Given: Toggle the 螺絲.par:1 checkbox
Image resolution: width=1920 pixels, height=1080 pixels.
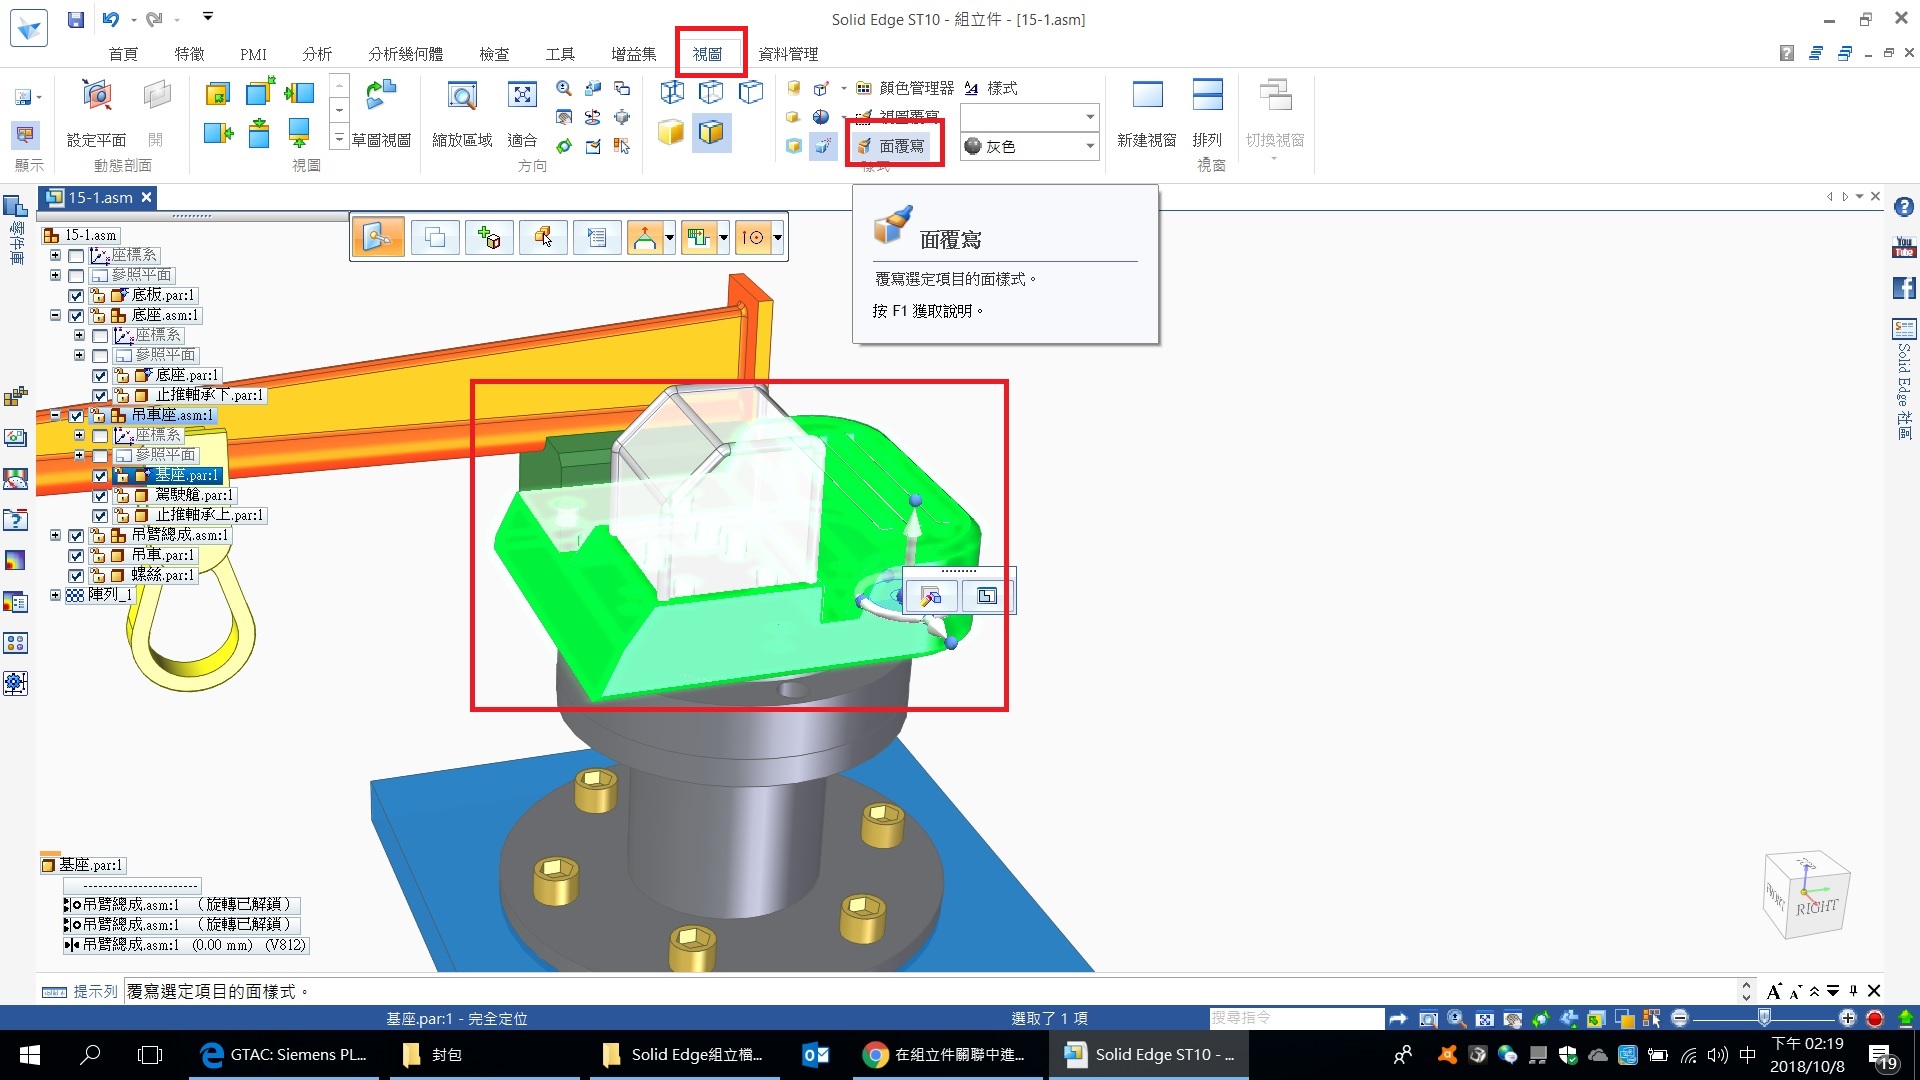Looking at the screenshot, I should (x=76, y=576).
